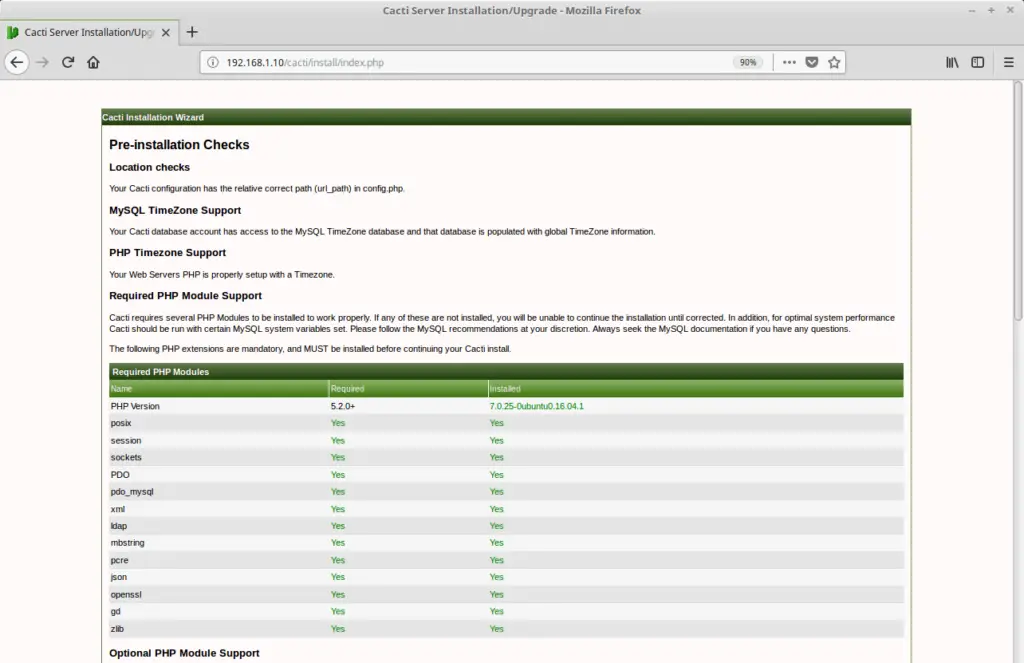
Task: Click the Cacti Installation Wizard title bar
Action: click(506, 117)
